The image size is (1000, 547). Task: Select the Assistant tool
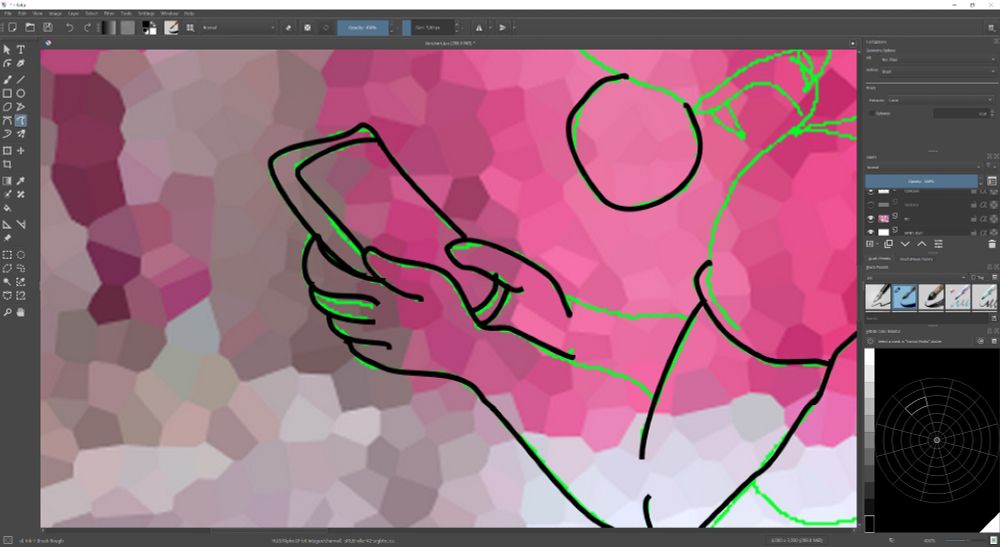coord(7,224)
